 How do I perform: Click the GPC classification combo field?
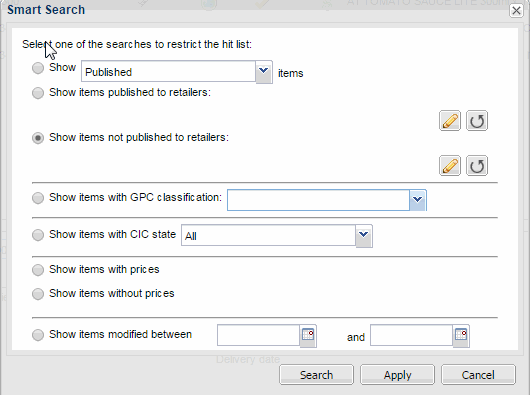pos(318,200)
